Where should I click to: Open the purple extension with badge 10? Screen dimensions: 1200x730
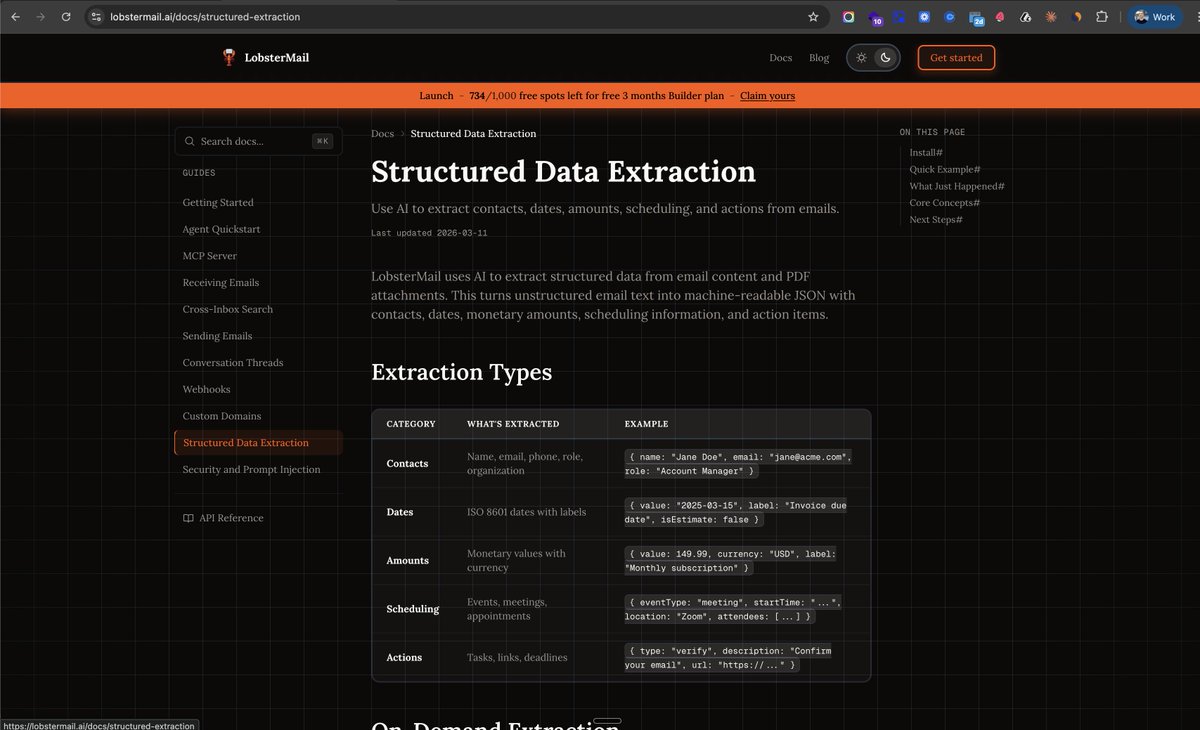[x=875, y=18]
